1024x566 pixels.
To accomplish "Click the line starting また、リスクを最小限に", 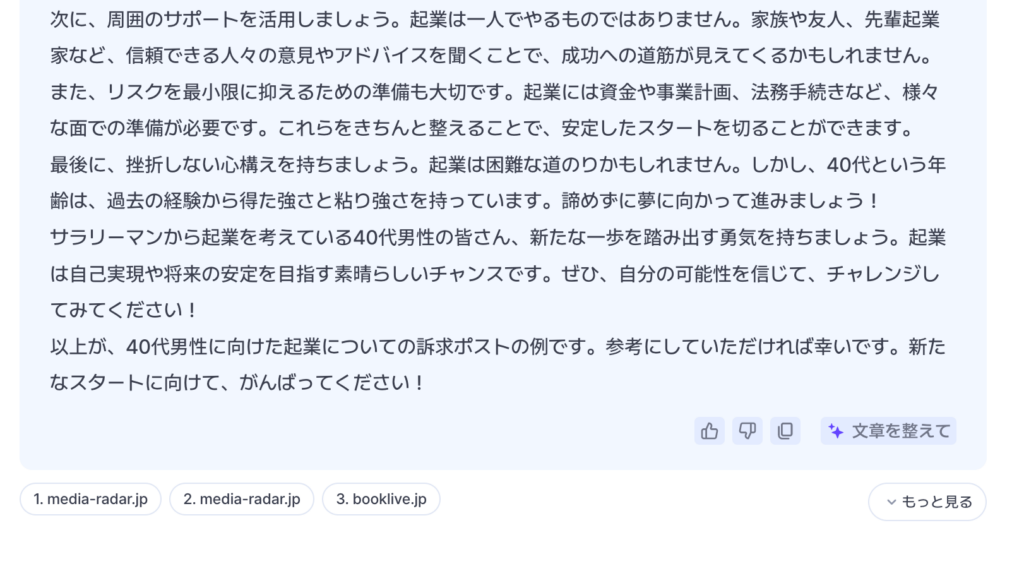I will (x=495, y=92).
